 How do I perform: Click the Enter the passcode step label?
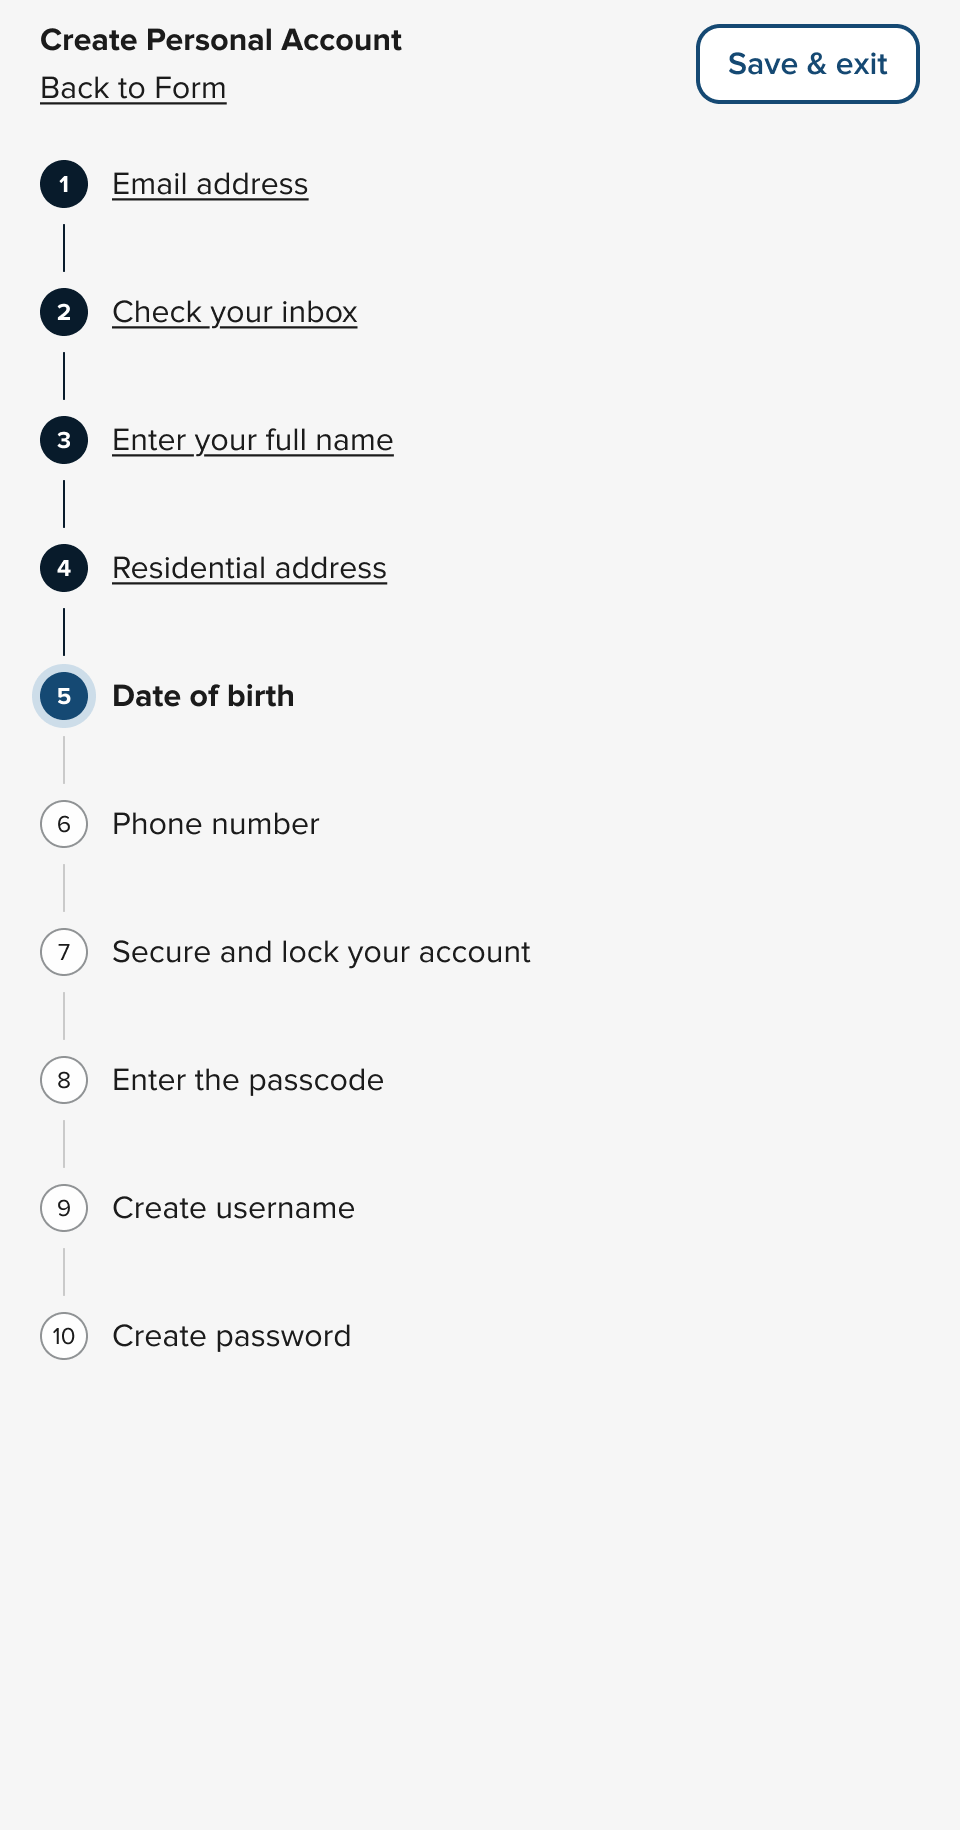(248, 1080)
